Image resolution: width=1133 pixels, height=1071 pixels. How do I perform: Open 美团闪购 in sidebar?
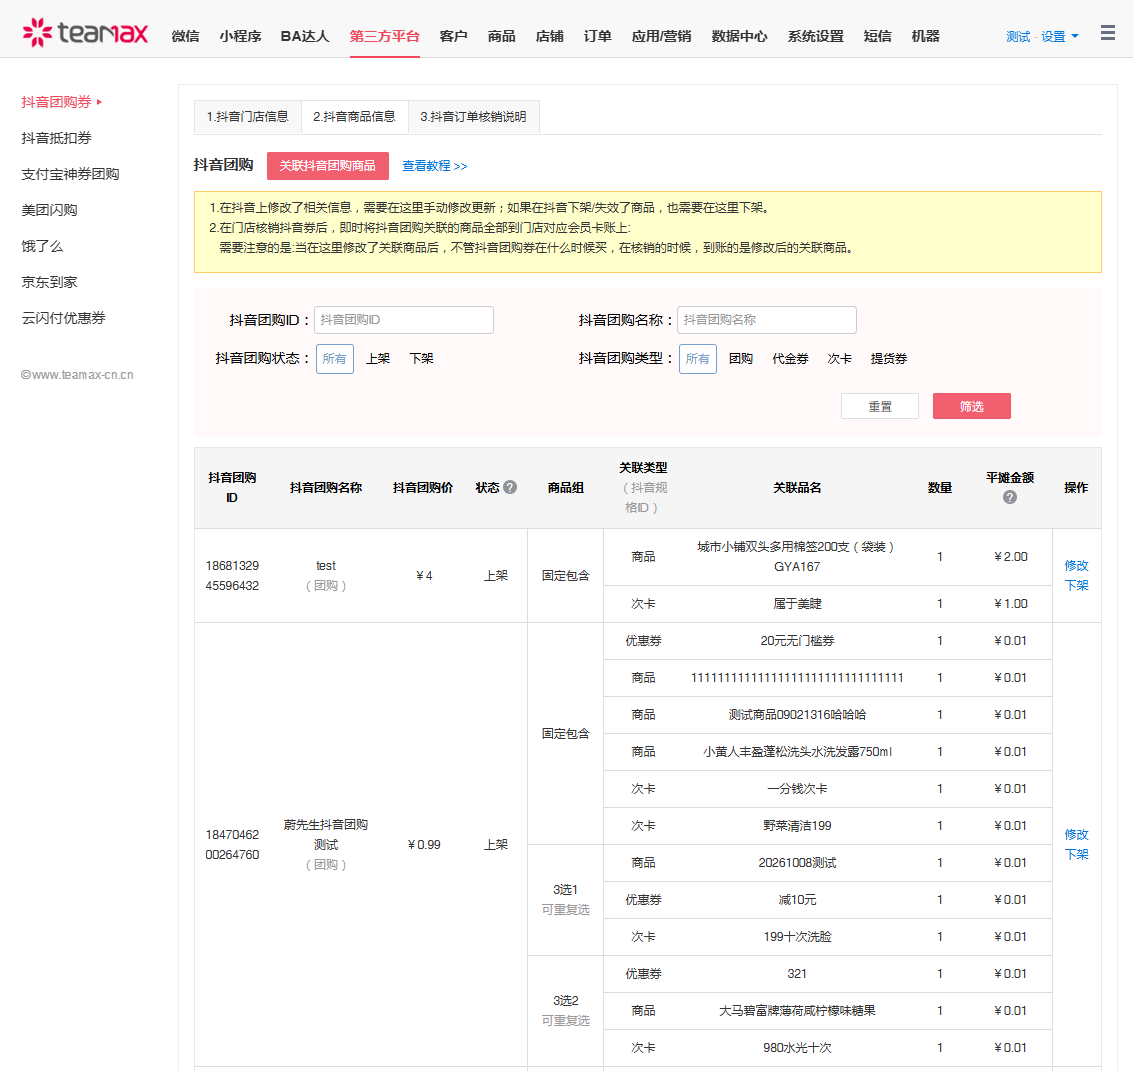[49, 210]
